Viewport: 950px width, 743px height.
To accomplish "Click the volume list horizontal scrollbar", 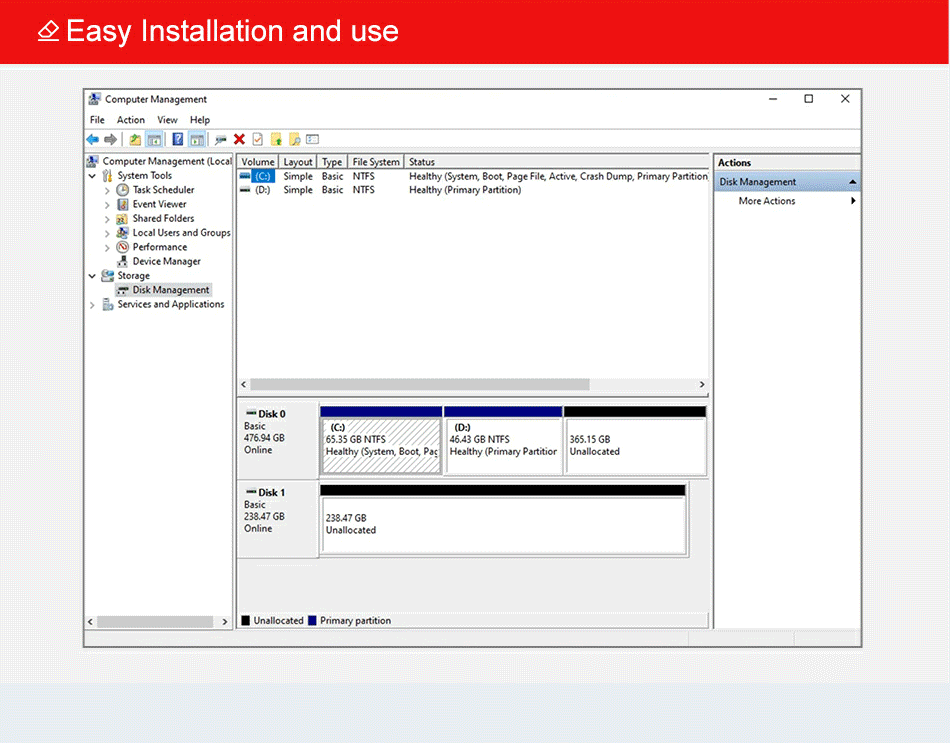I will [420, 385].
